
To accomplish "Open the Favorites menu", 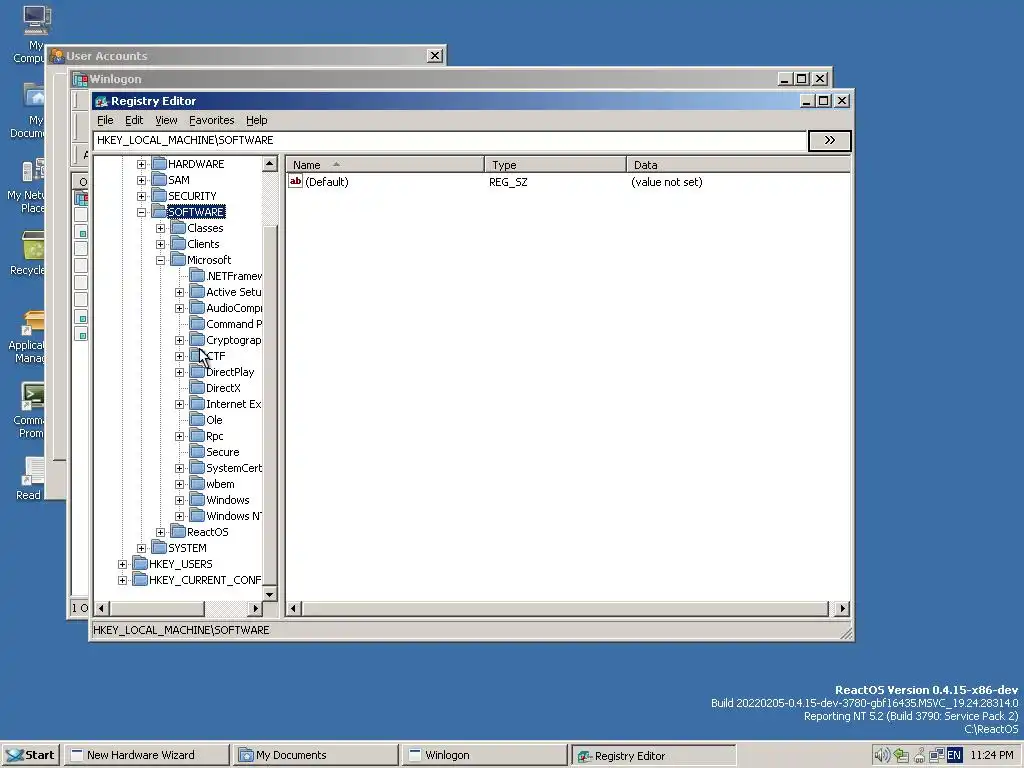I will pyautogui.click(x=212, y=120).
